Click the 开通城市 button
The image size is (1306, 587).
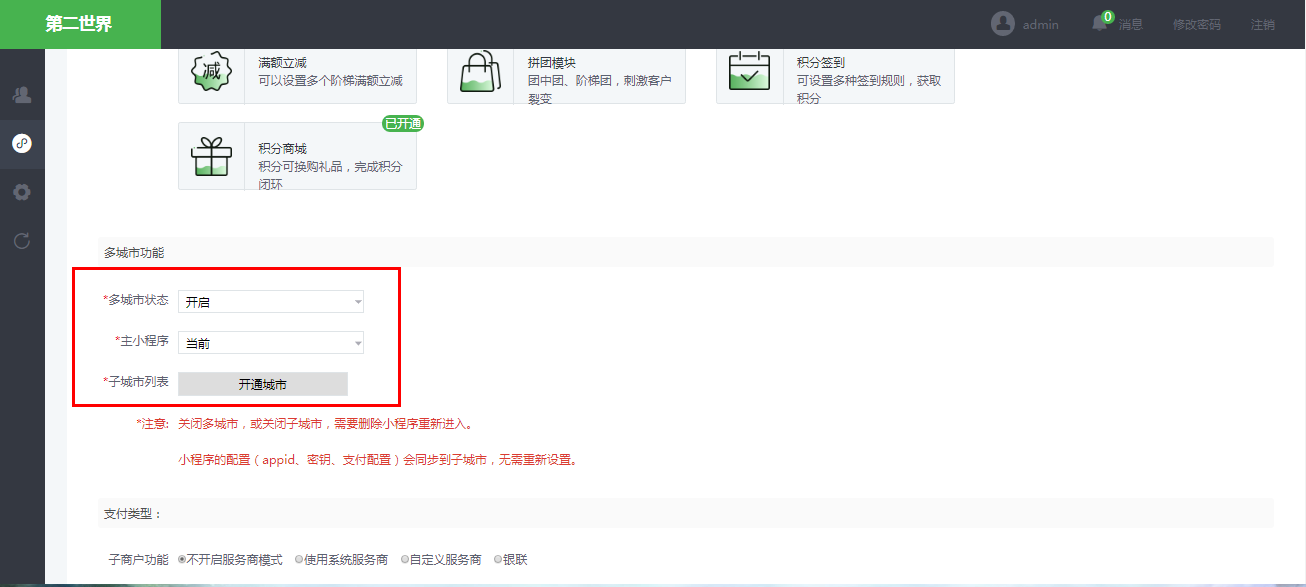coord(263,384)
